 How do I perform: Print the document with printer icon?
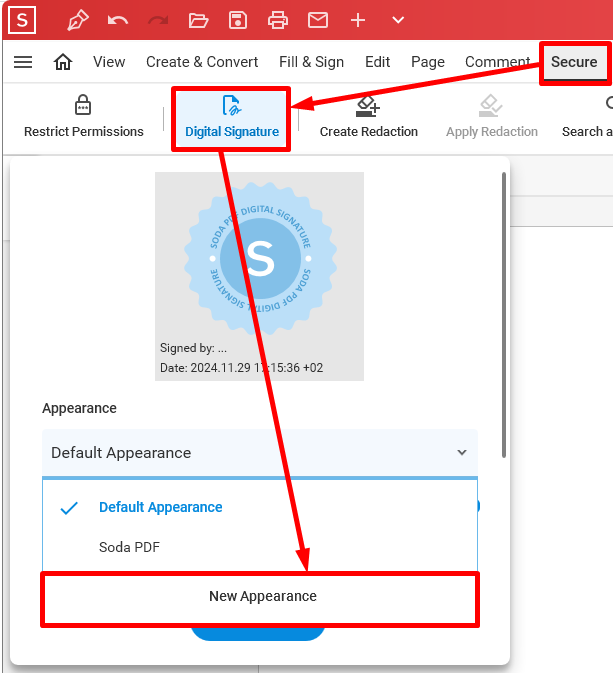(x=278, y=20)
